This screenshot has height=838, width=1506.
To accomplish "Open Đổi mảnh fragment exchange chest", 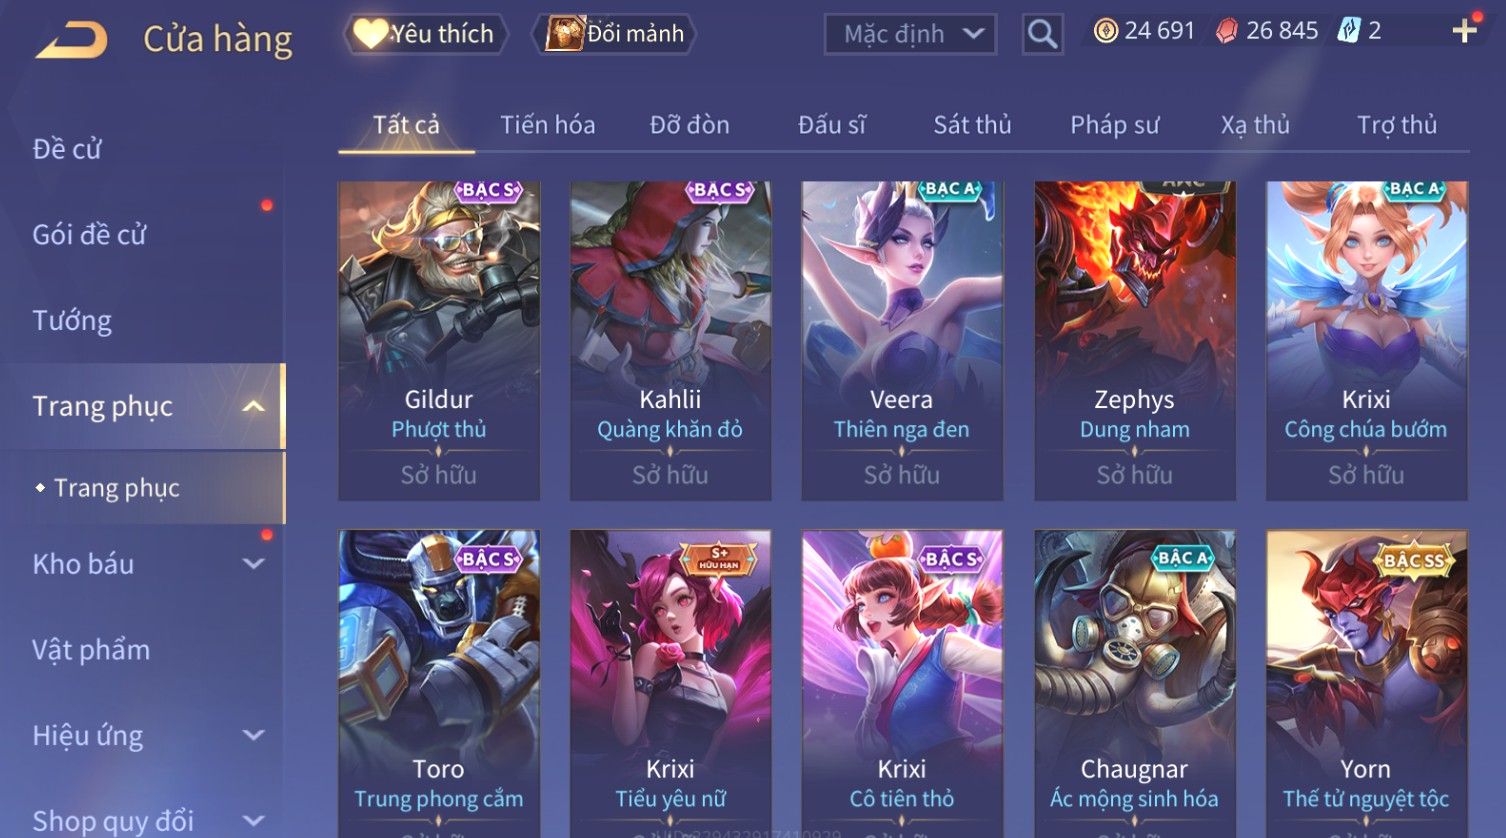I will tap(615, 34).
